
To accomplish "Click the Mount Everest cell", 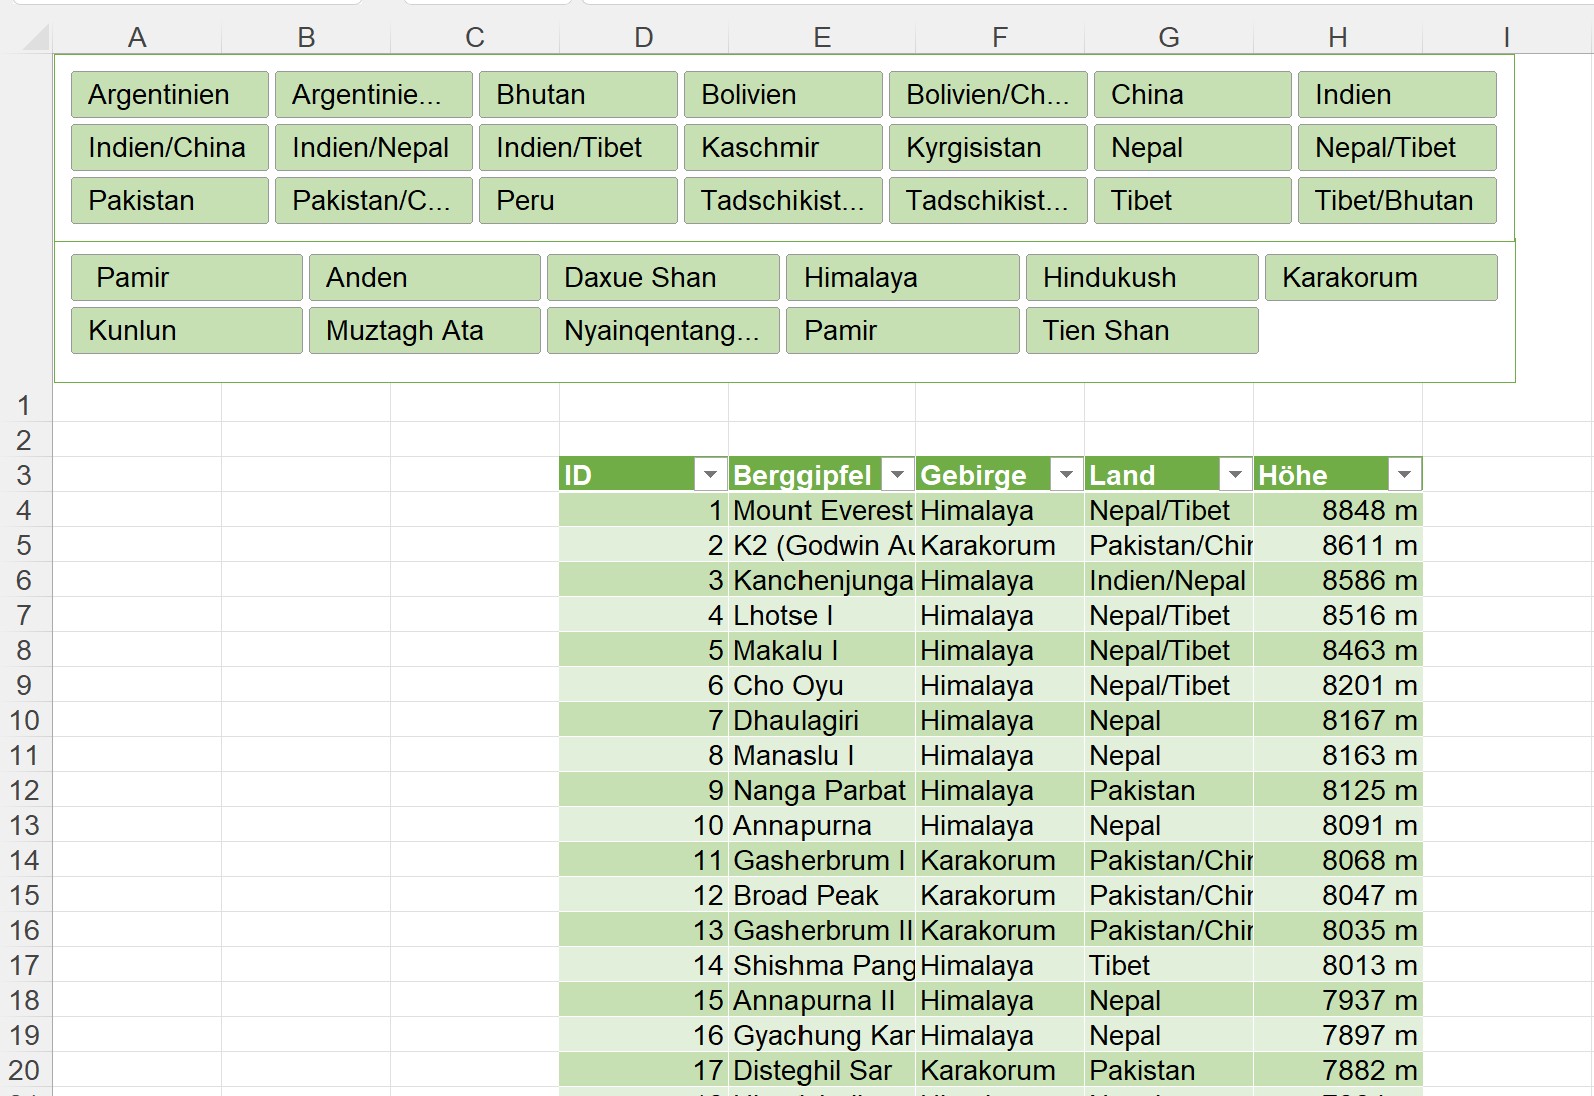I will pyautogui.click(x=821, y=511).
